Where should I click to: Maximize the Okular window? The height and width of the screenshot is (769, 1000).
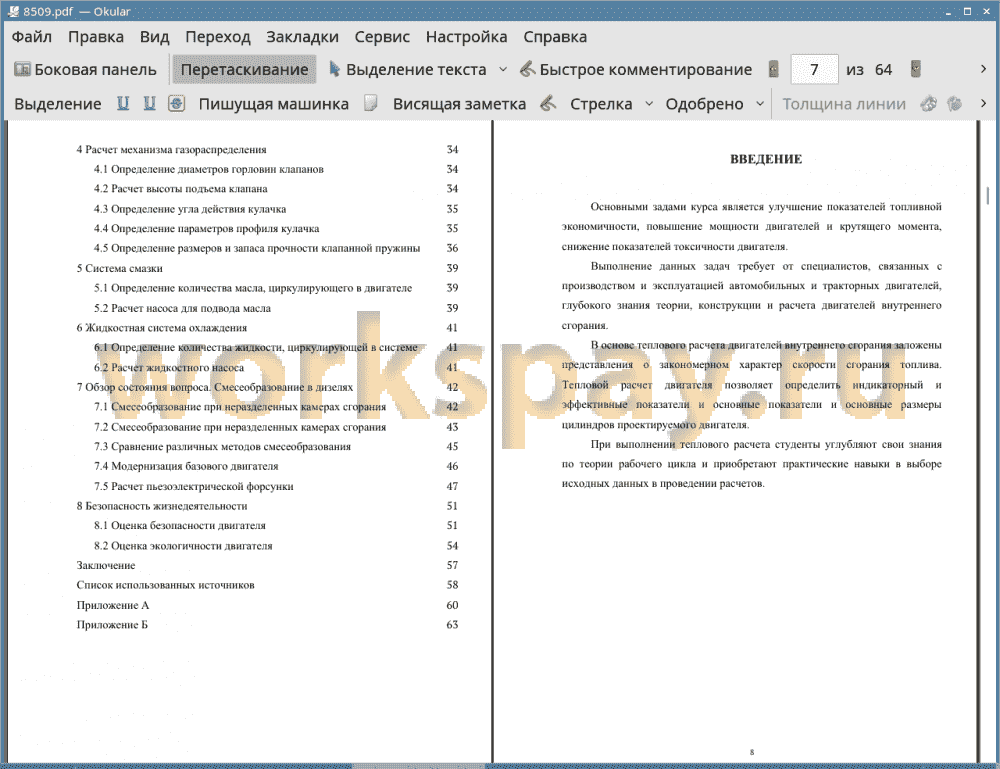(x=967, y=11)
